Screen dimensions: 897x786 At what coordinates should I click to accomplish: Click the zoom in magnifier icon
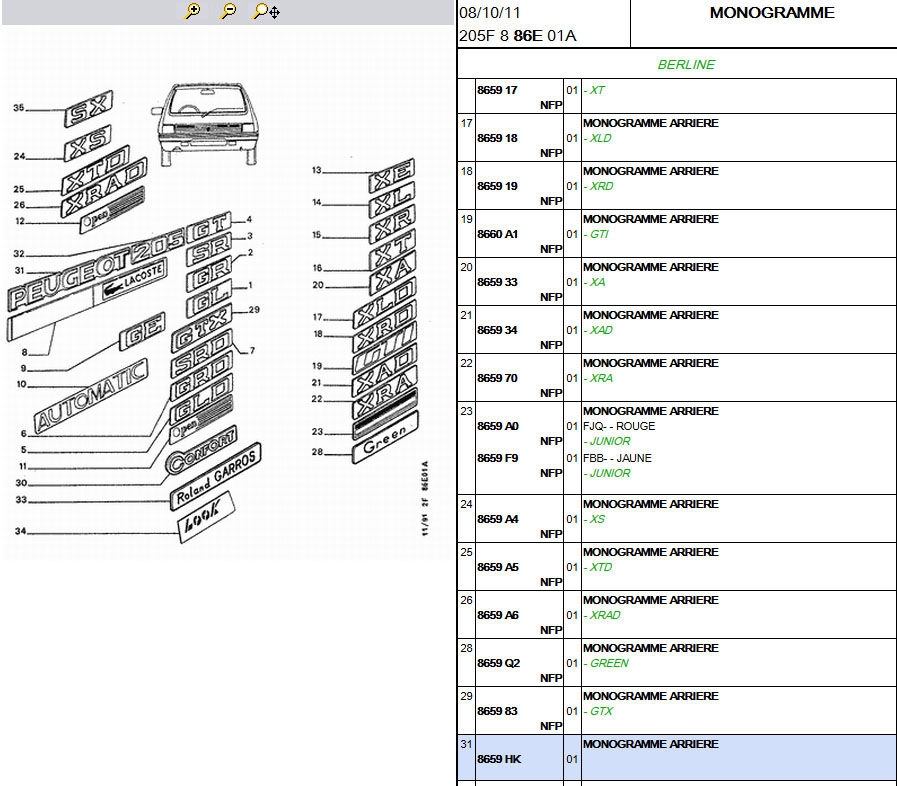(193, 11)
